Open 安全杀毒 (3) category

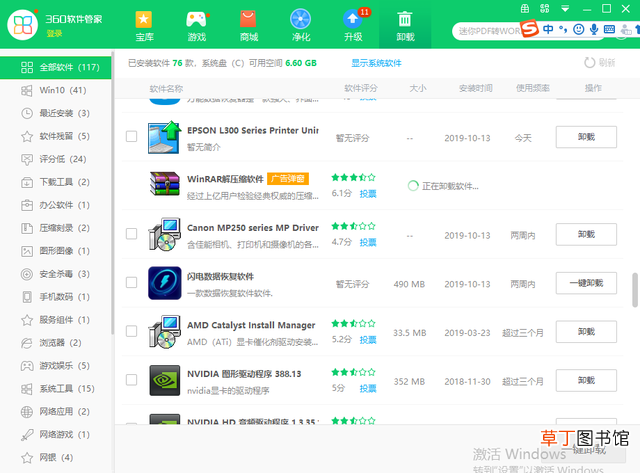pos(56,274)
